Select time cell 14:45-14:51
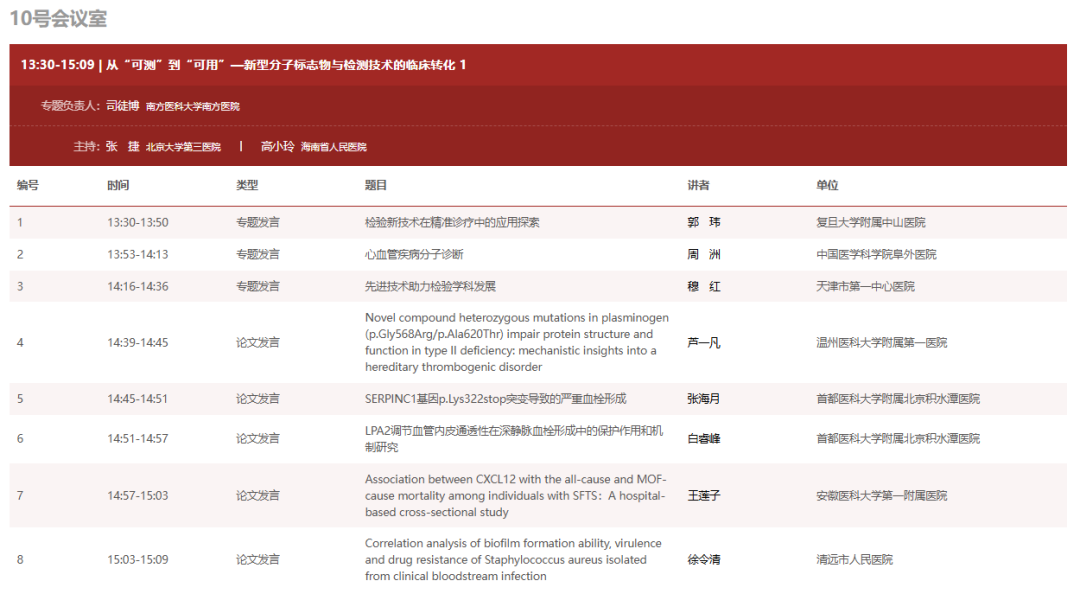 click(x=138, y=399)
